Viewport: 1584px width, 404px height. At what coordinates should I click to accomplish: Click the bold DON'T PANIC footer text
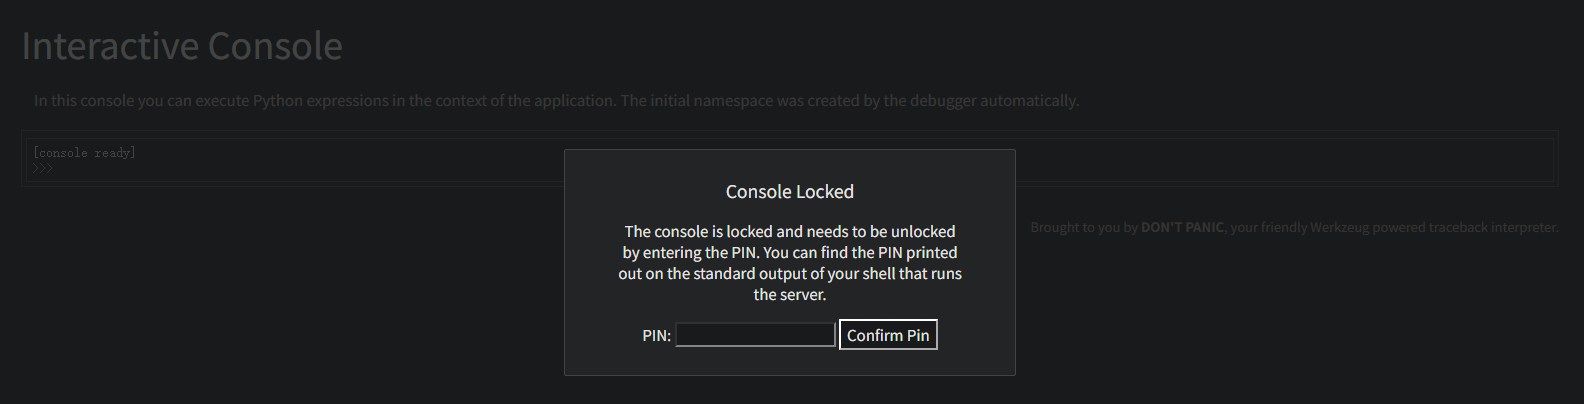(x=1182, y=228)
